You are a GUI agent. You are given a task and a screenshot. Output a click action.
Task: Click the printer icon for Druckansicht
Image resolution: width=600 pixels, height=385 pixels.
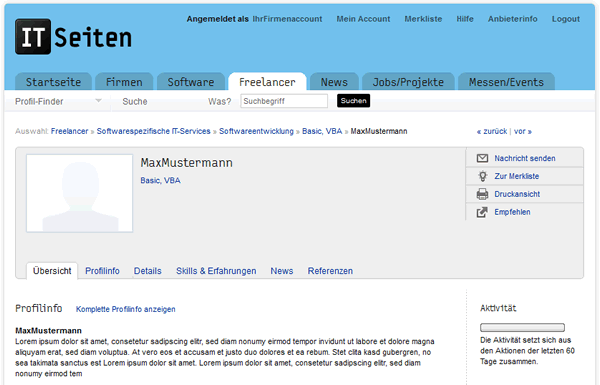pyautogui.click(x=482, y=194)
